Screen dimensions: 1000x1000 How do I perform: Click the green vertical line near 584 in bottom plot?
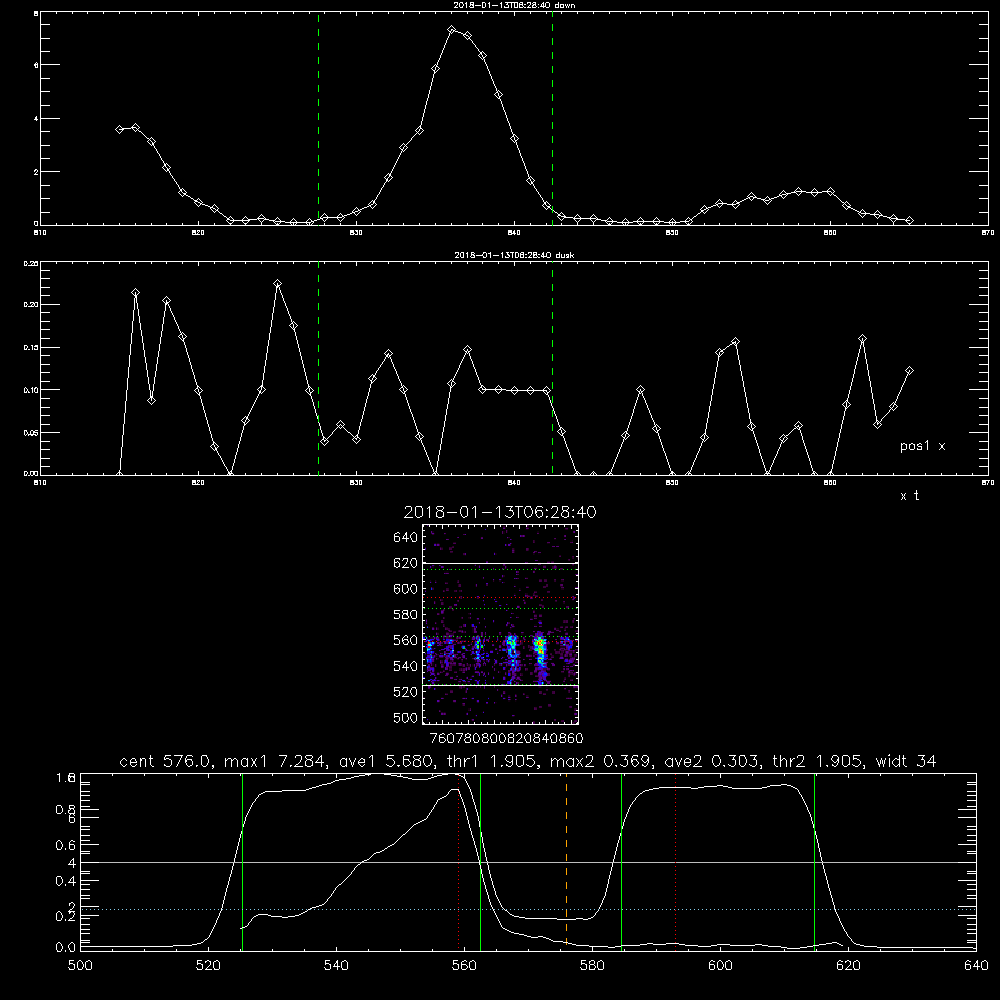coord(621,861)
